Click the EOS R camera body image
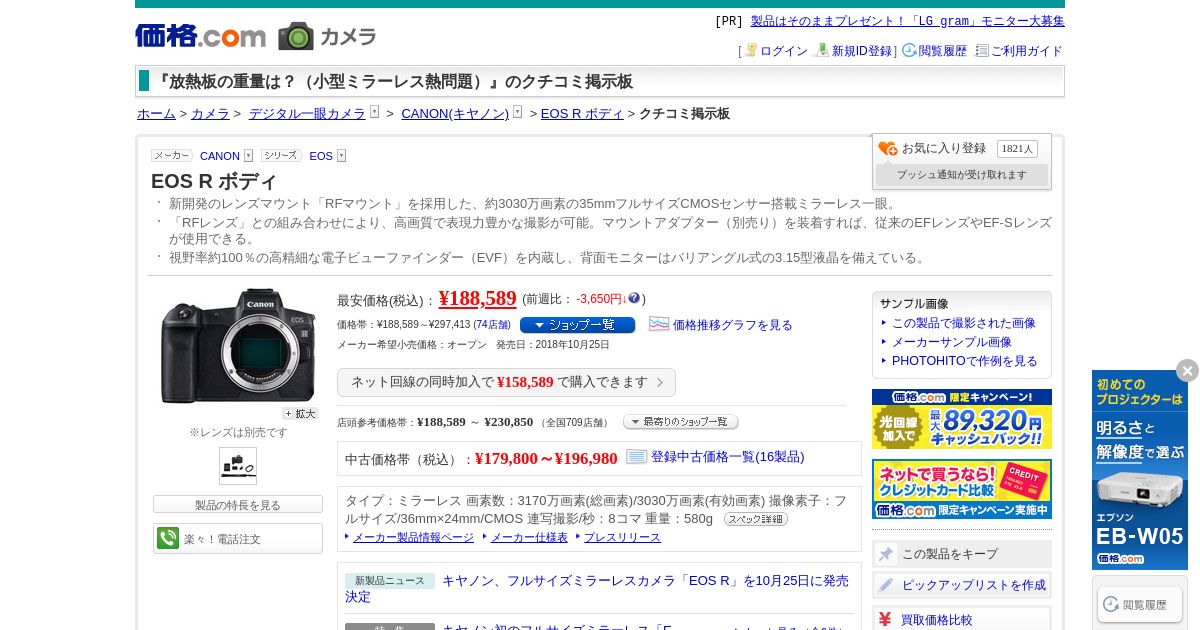Screen dimensions: 1200x630 coord(238,346)
